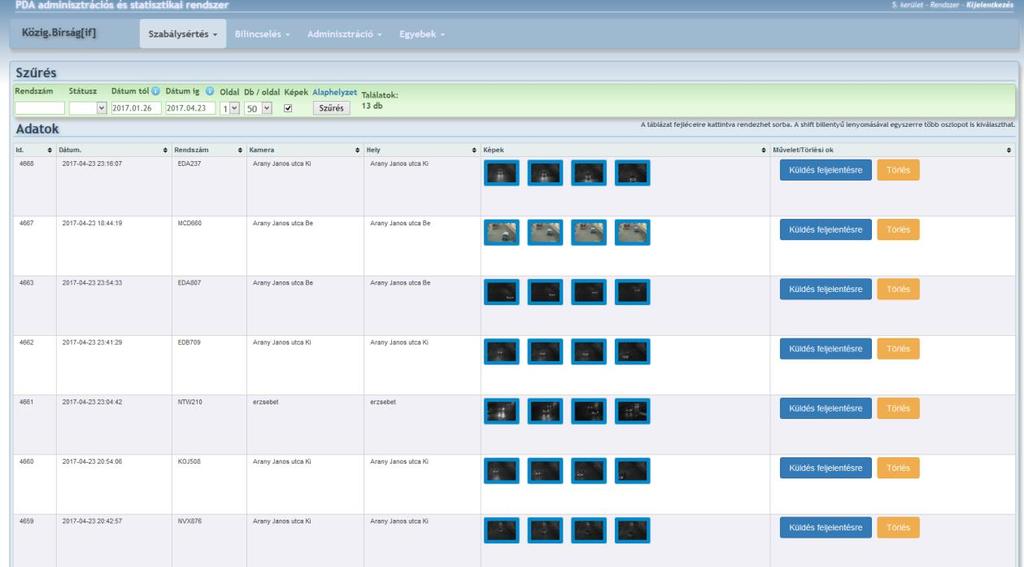Sort table by Hely column arrows
Viewport: 1024px width, 567px height.
tap(474, 150)
